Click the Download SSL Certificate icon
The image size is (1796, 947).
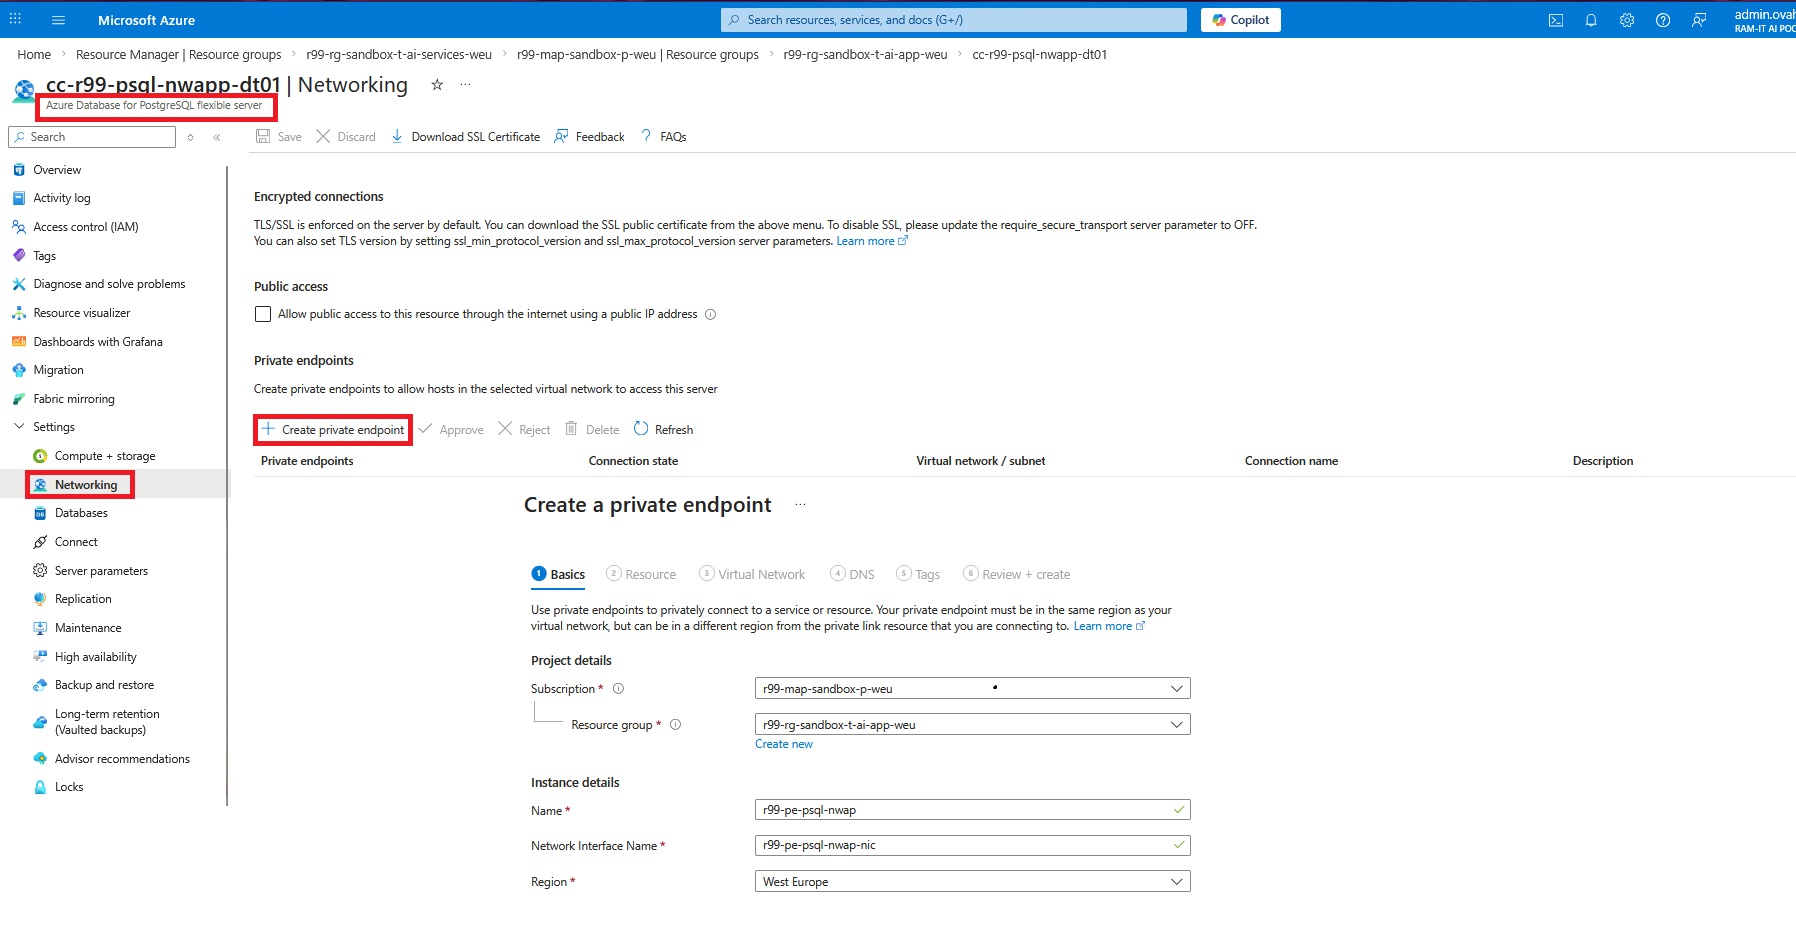398,136
